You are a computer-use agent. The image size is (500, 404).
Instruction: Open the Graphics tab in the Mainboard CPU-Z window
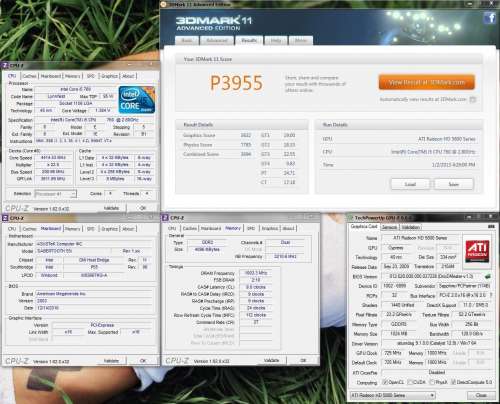pyautogui.click(x=109, y=229)
